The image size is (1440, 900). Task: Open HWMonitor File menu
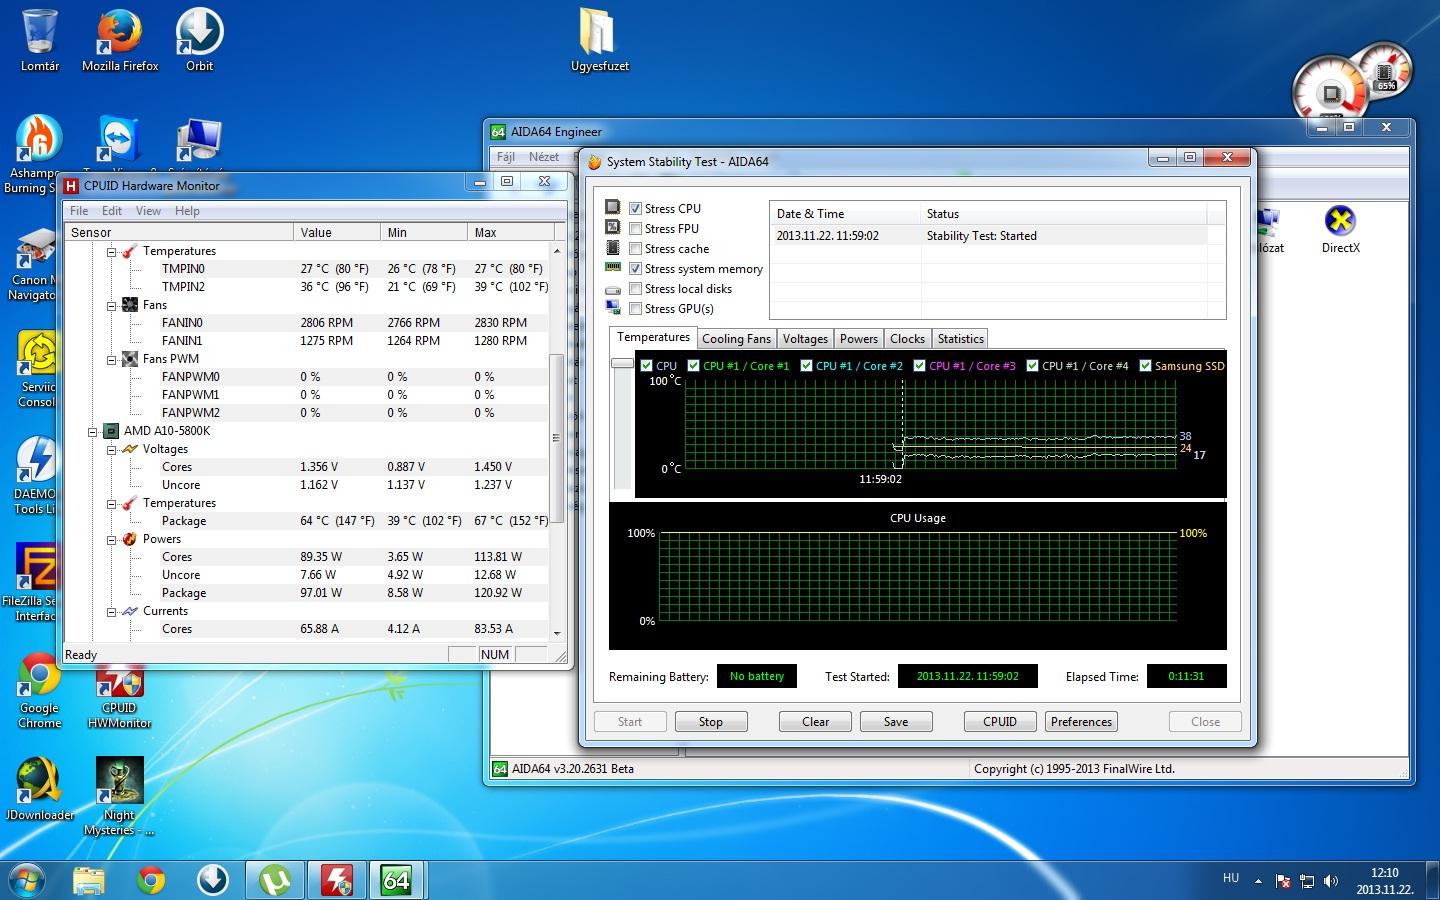79,211
